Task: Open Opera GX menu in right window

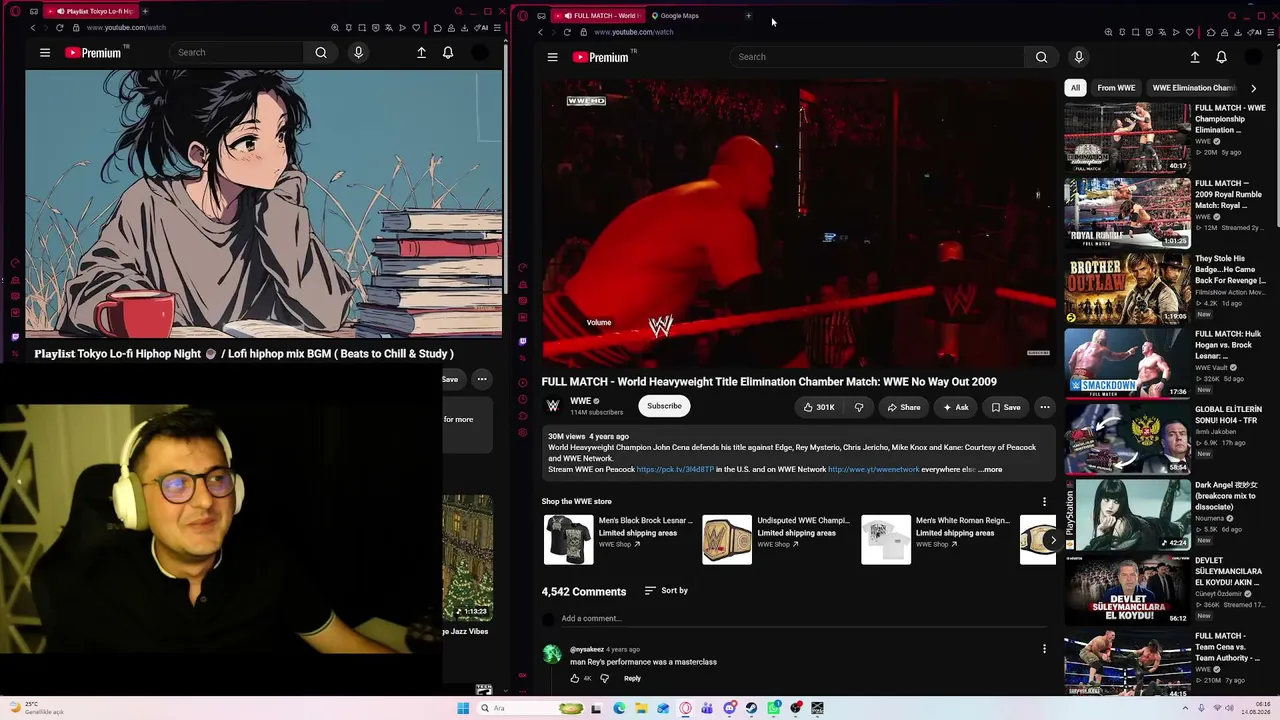Action: [x=520, y=15]
